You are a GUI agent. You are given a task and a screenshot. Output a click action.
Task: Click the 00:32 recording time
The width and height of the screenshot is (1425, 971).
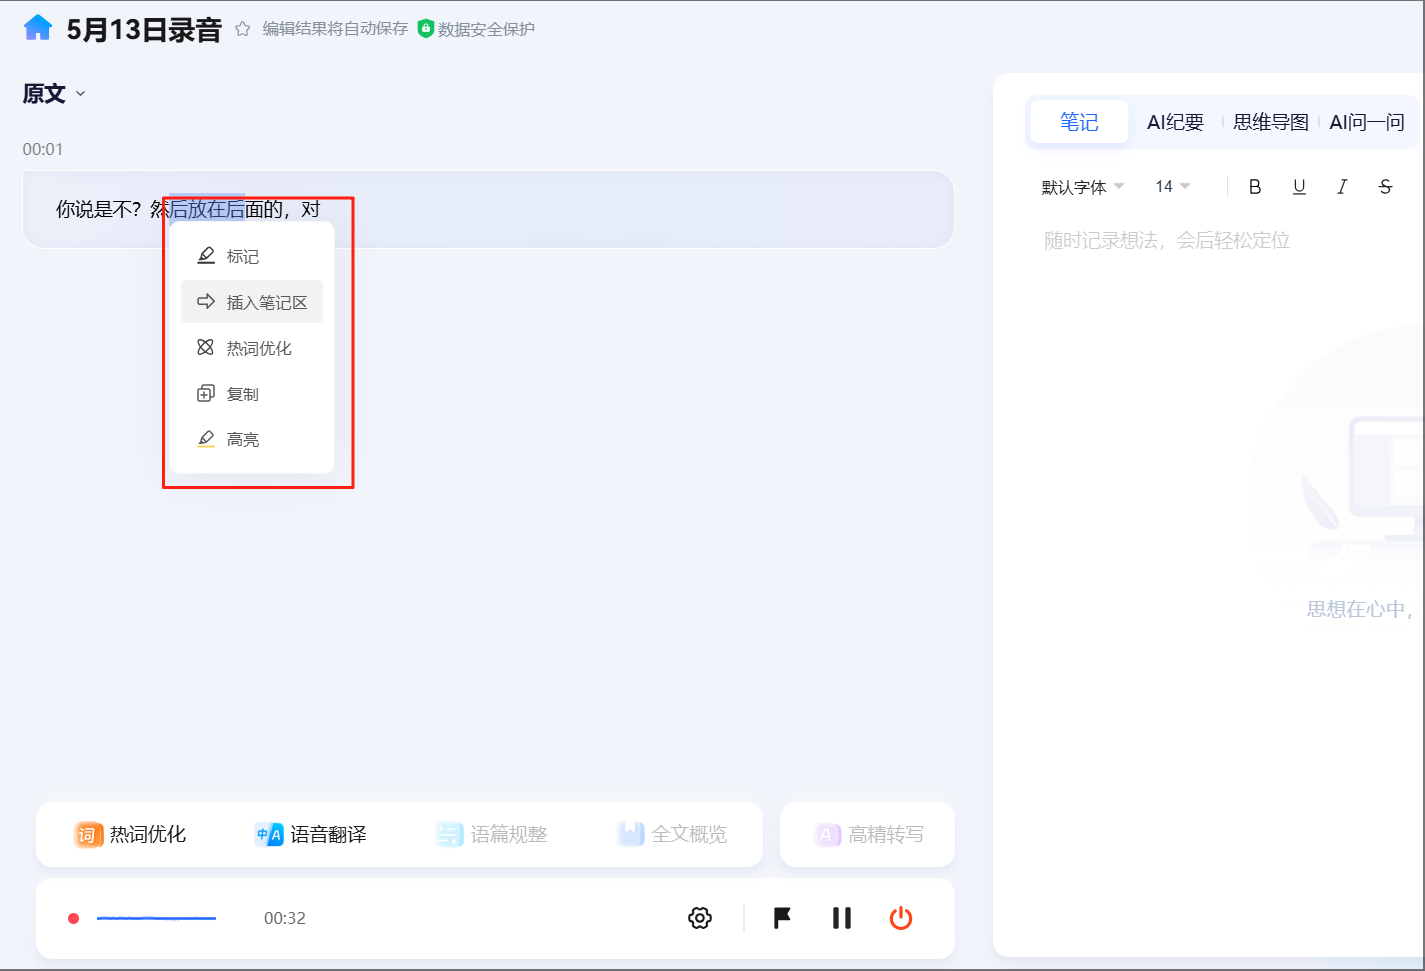(x=285, y=918)
